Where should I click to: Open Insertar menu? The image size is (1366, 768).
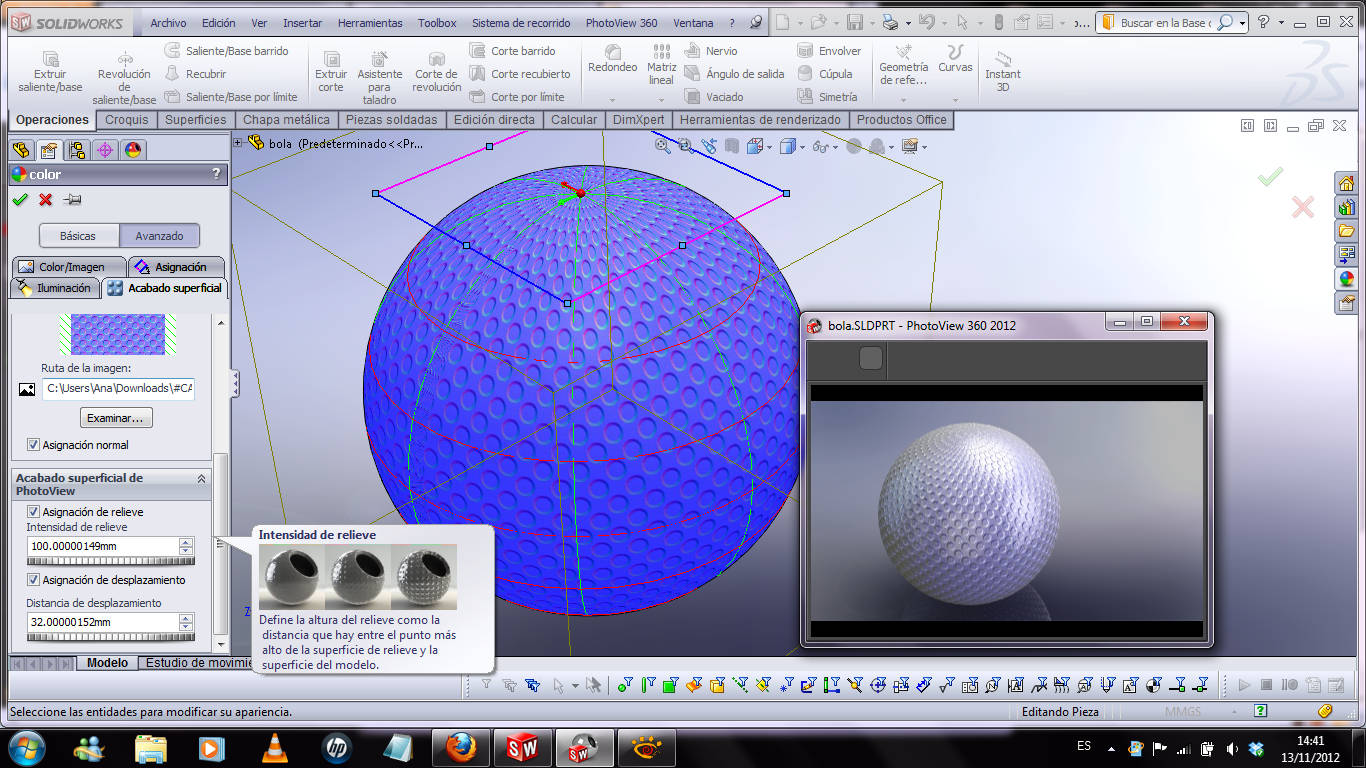click(x=302, y=23)
